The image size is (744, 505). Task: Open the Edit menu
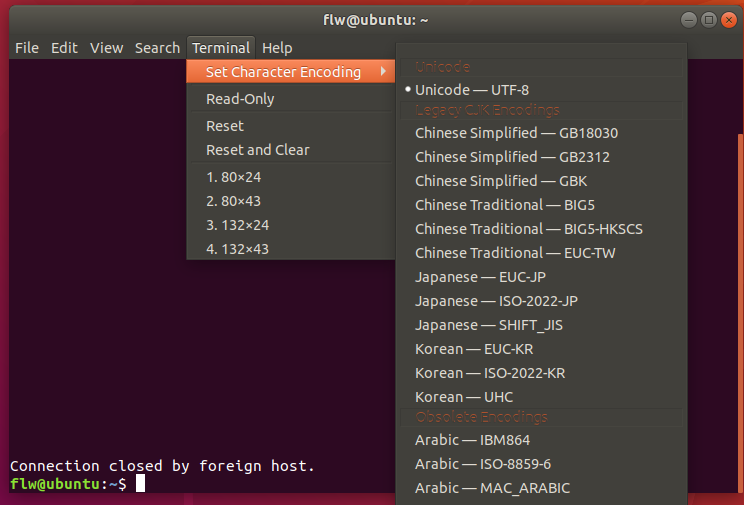click(64, 48)
